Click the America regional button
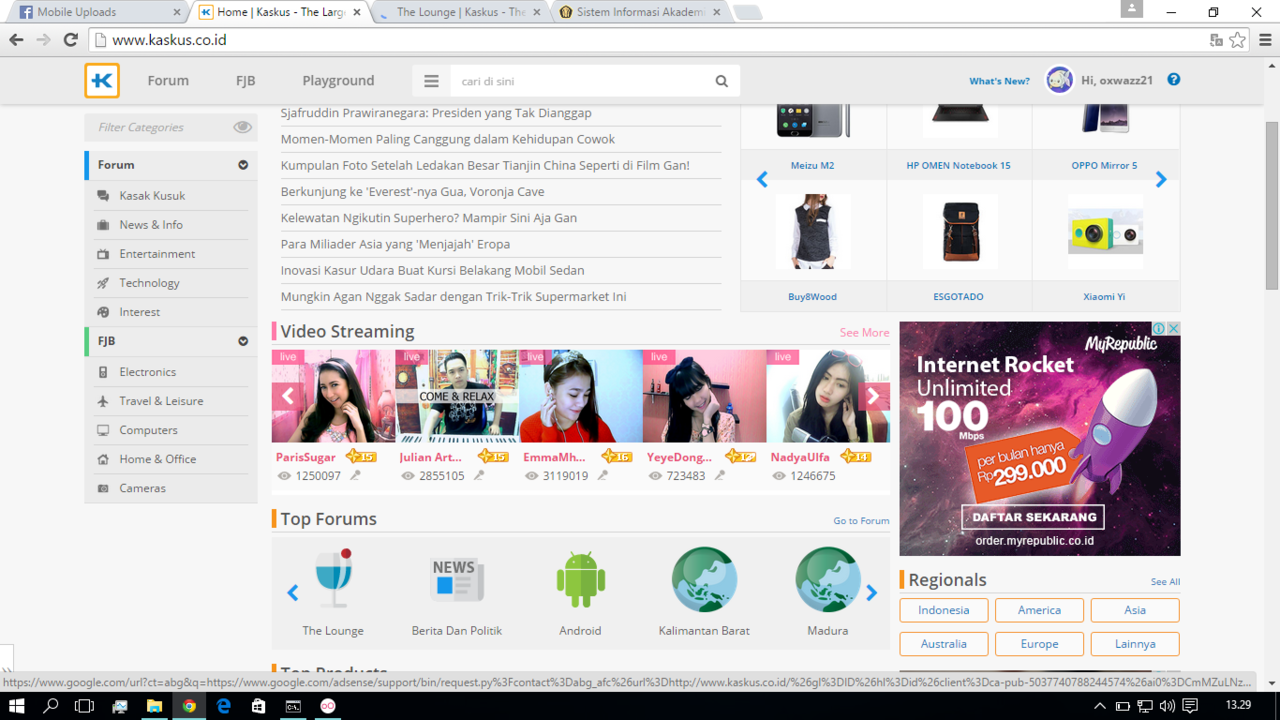The image size is (1280, 720). pos(1039,610)
